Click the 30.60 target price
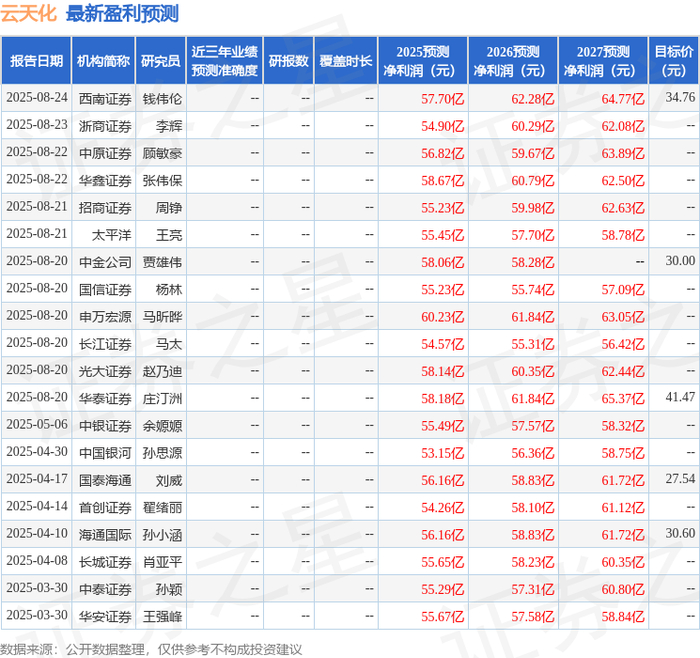700x658 pixels. click(x=680, y=533)
